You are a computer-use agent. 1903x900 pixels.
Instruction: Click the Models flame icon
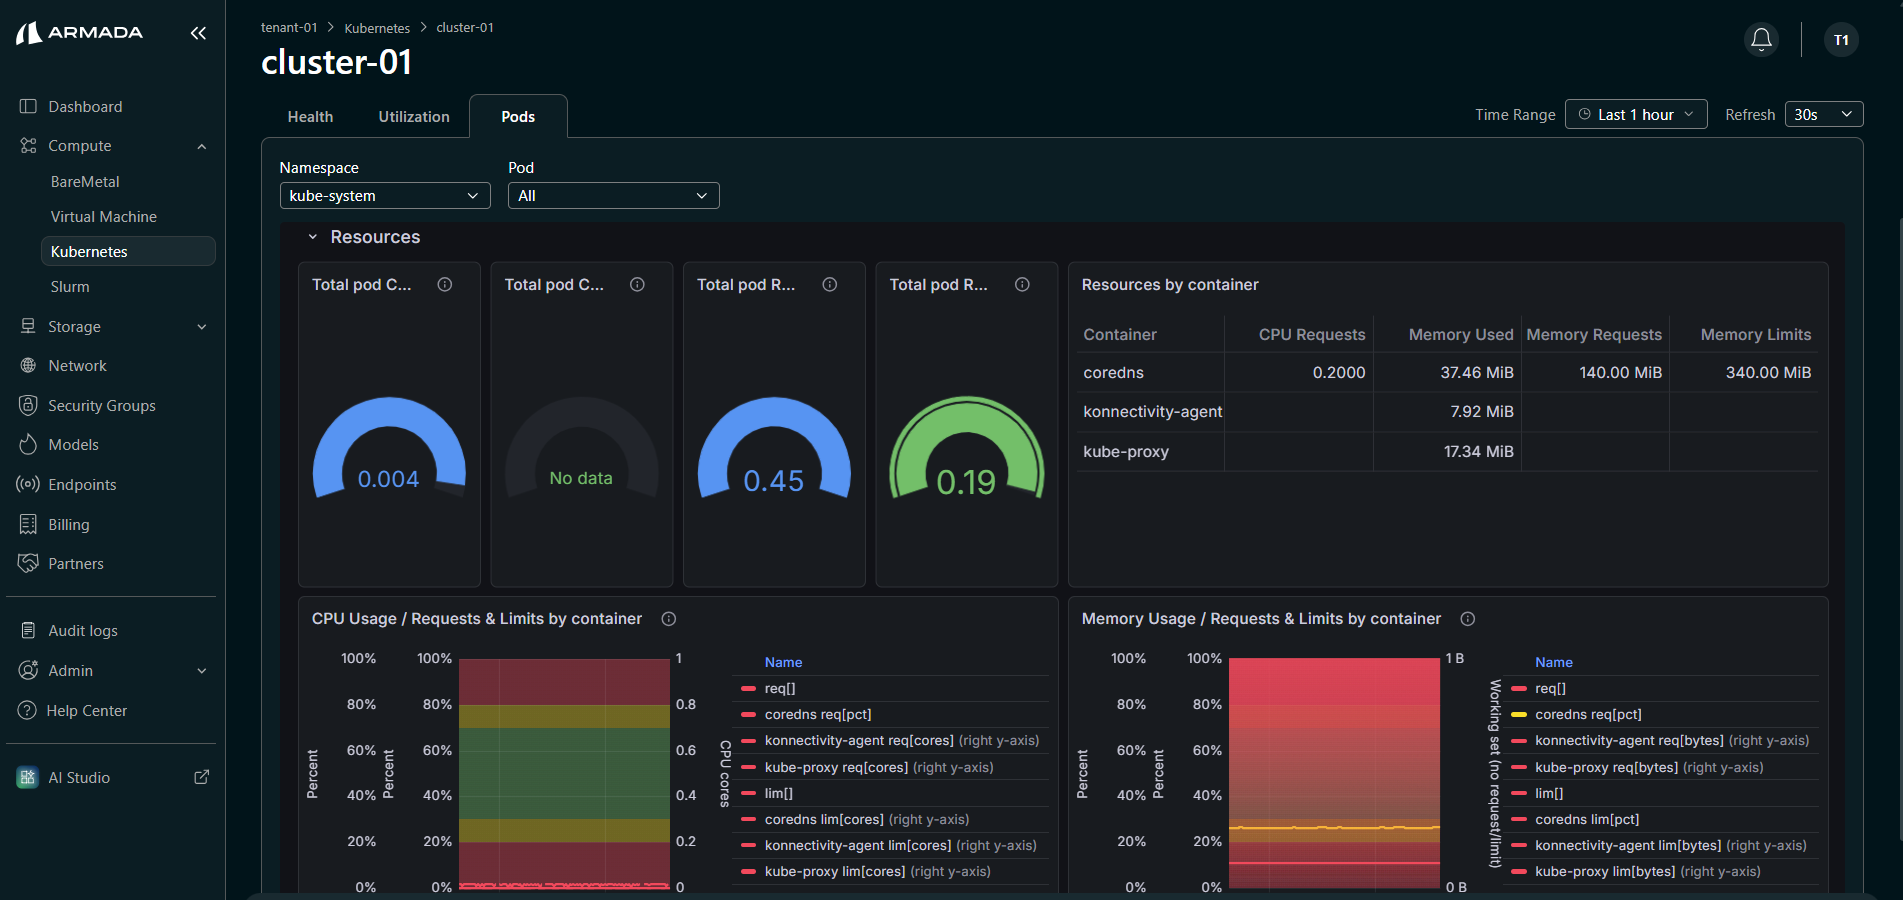(x=28, y=444)
